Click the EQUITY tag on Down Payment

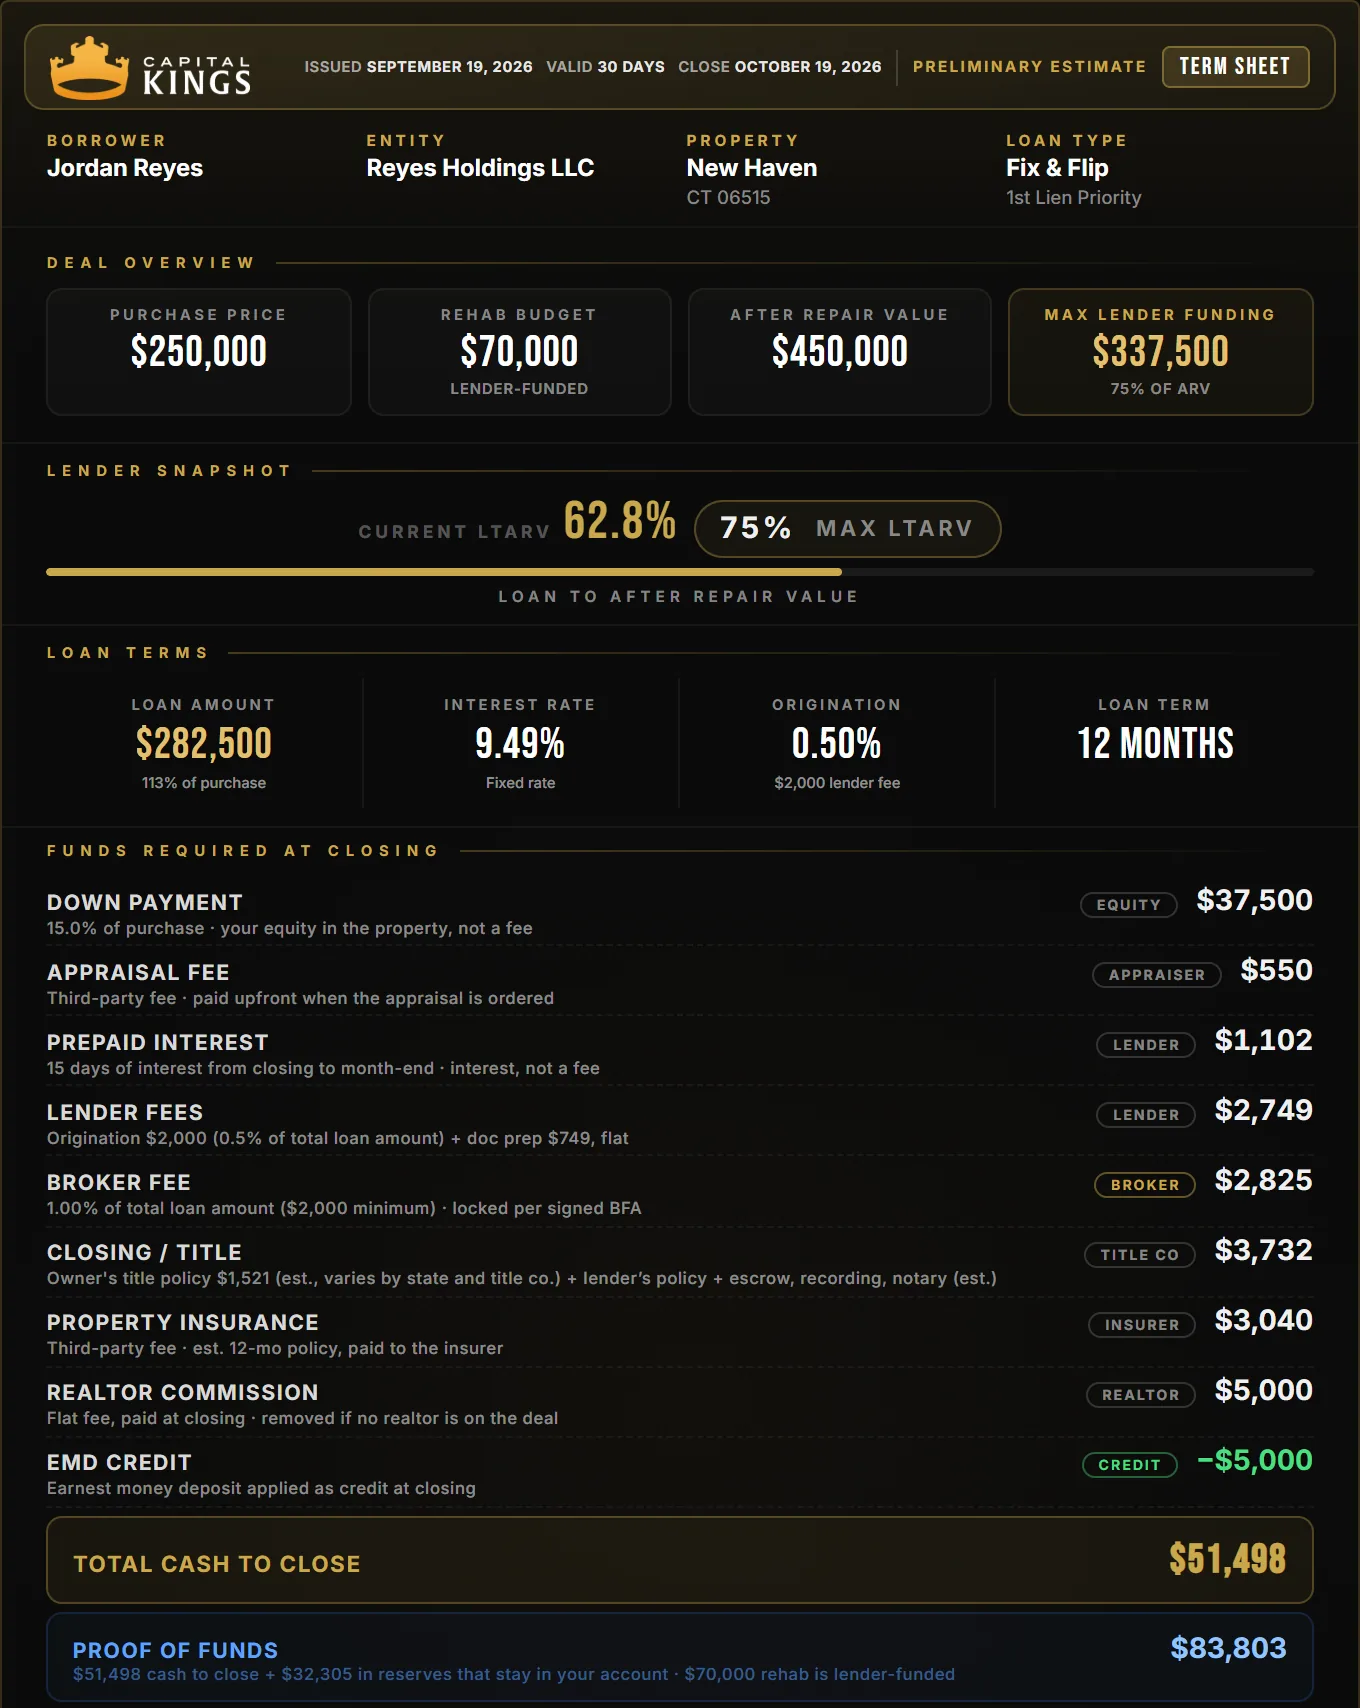click(1129, 905)
